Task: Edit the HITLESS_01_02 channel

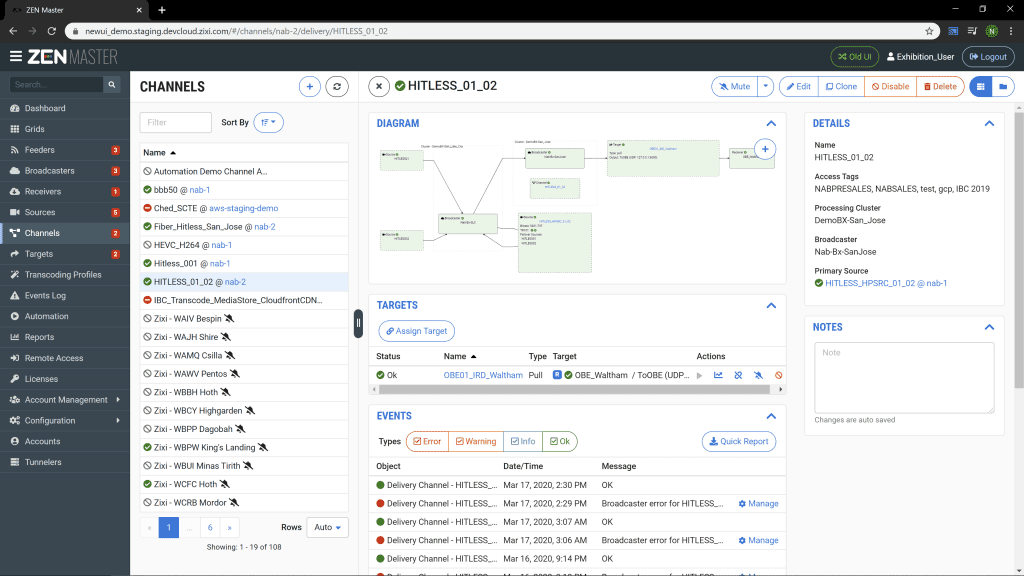Action: (799, 86)
